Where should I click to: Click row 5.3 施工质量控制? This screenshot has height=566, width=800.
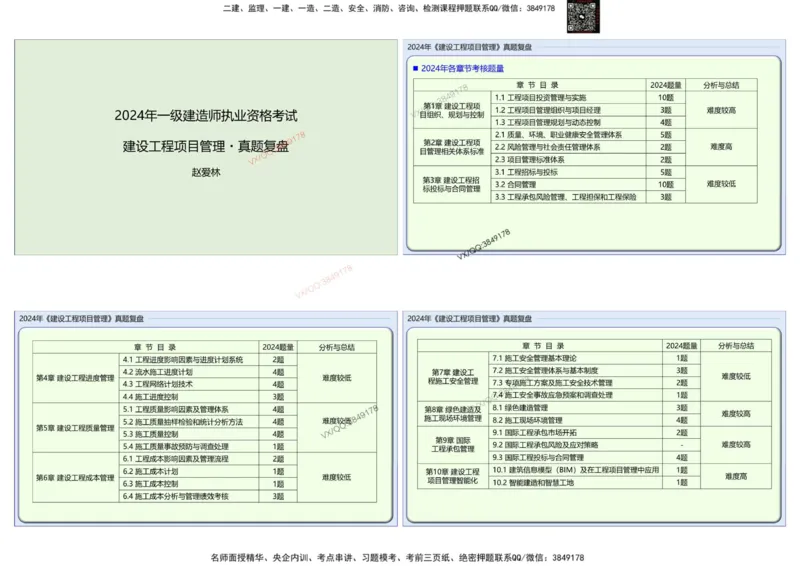[189, 434]
